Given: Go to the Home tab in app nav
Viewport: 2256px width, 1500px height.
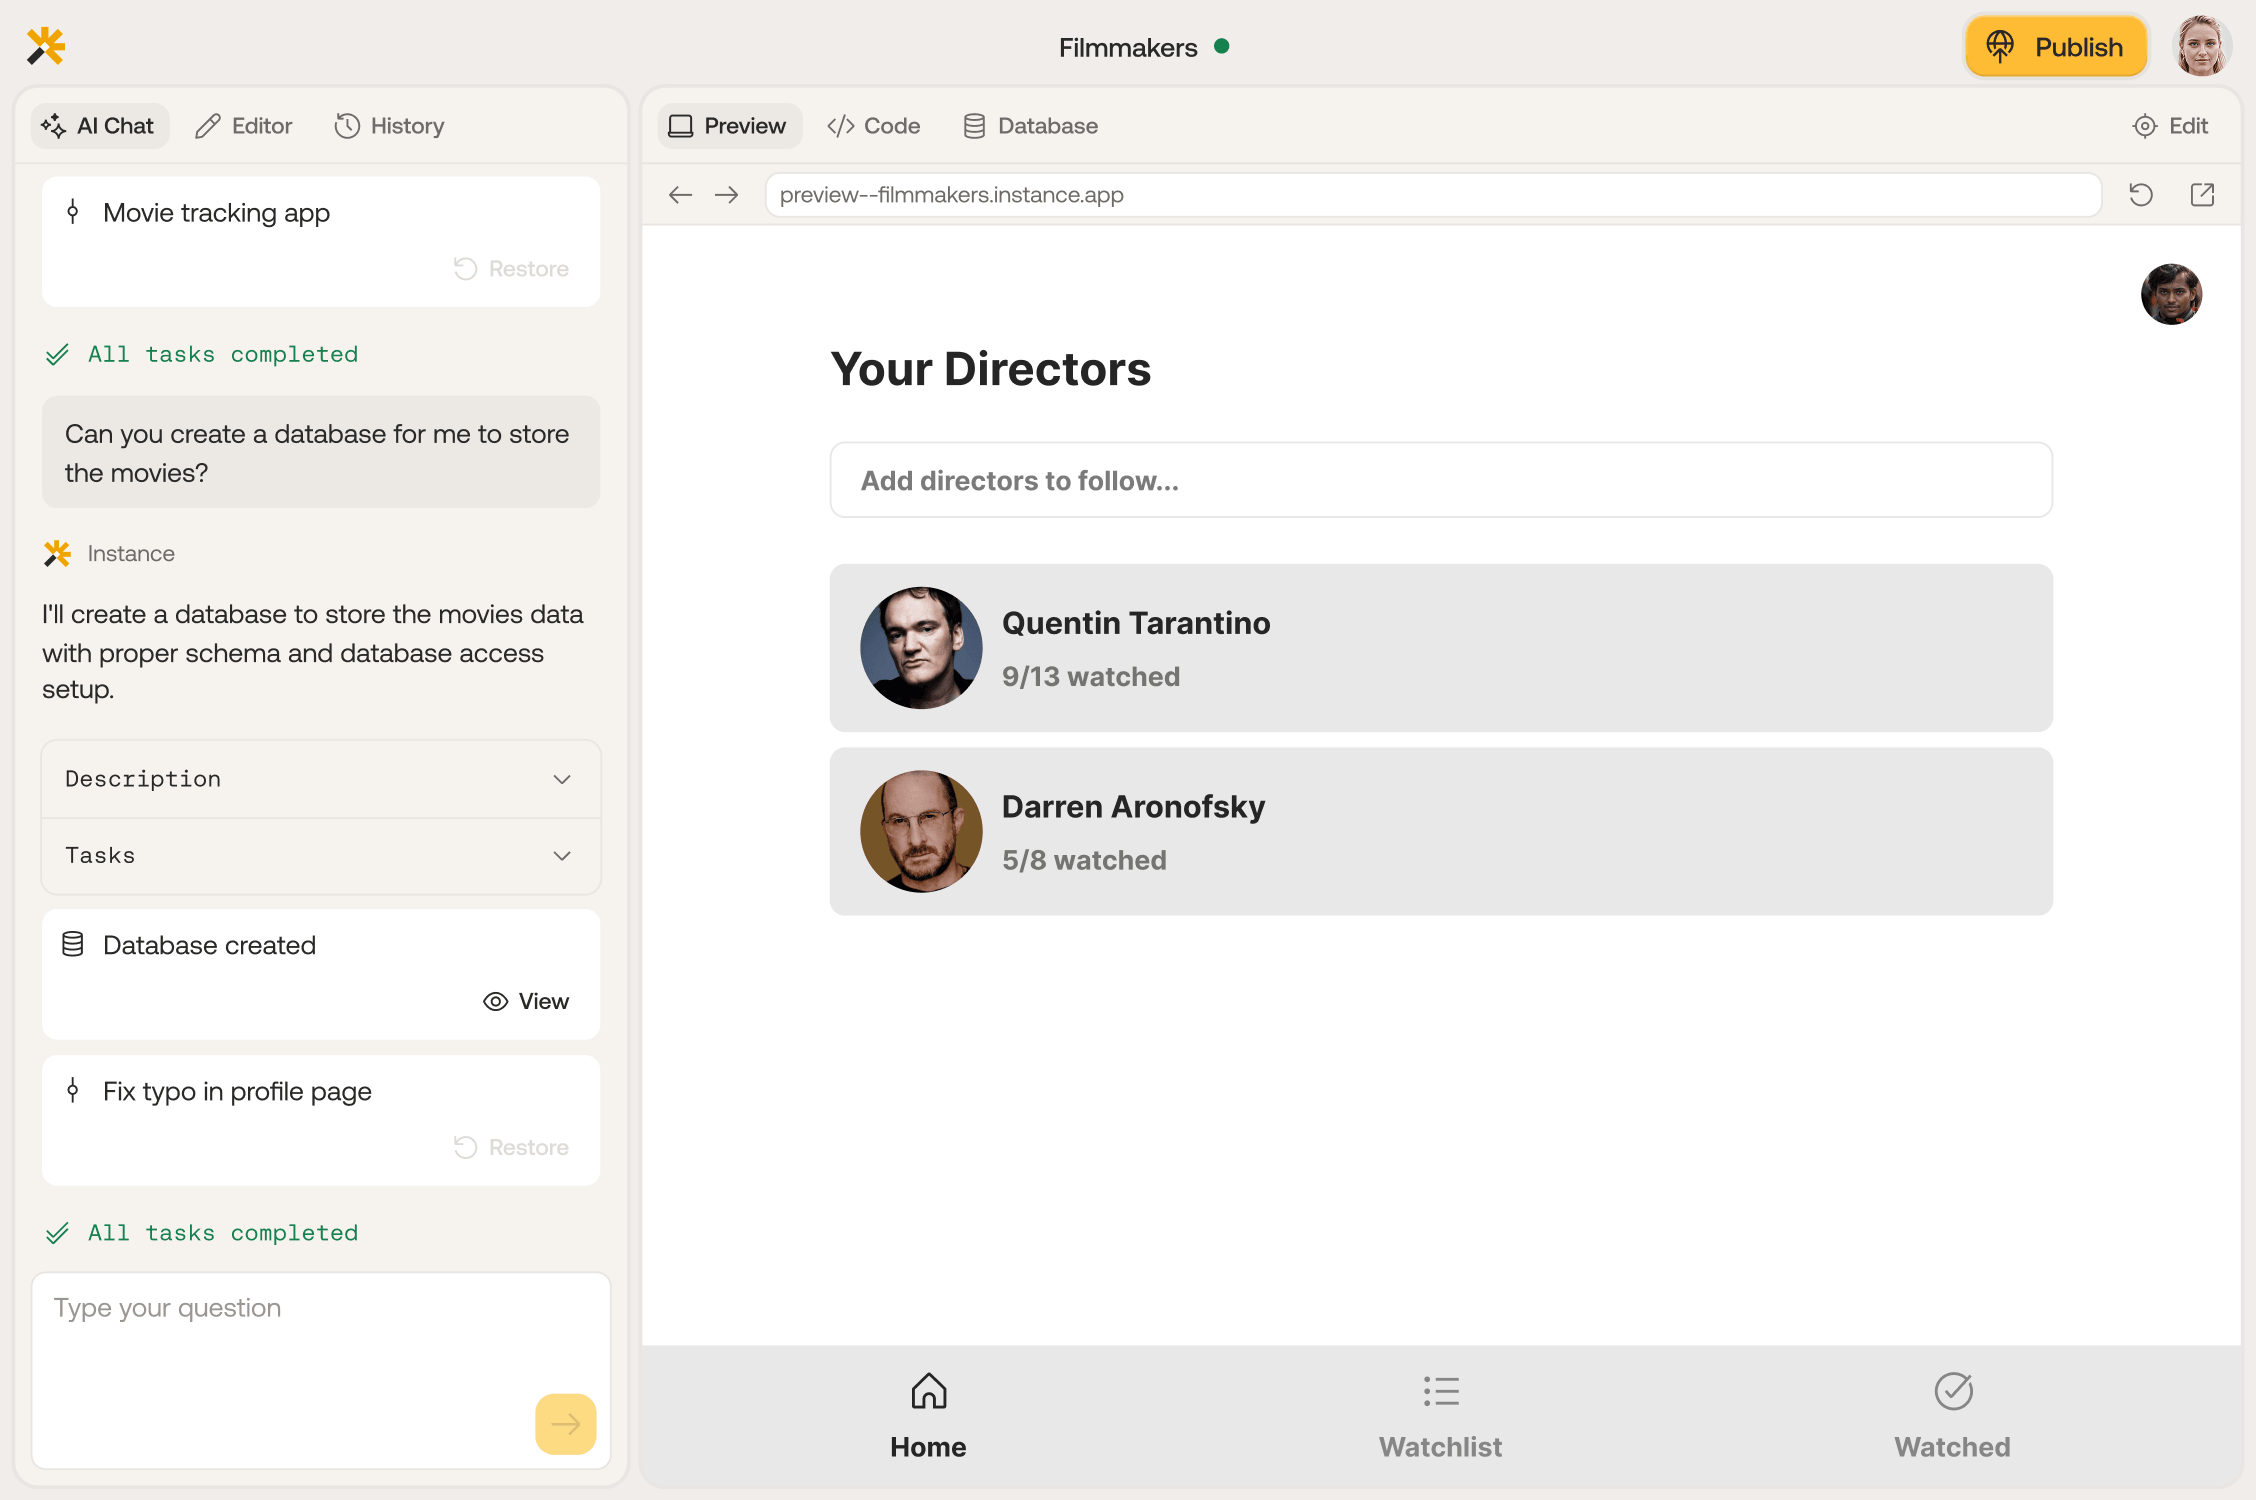Looking at the screenshot, I should coord(928,1416).
